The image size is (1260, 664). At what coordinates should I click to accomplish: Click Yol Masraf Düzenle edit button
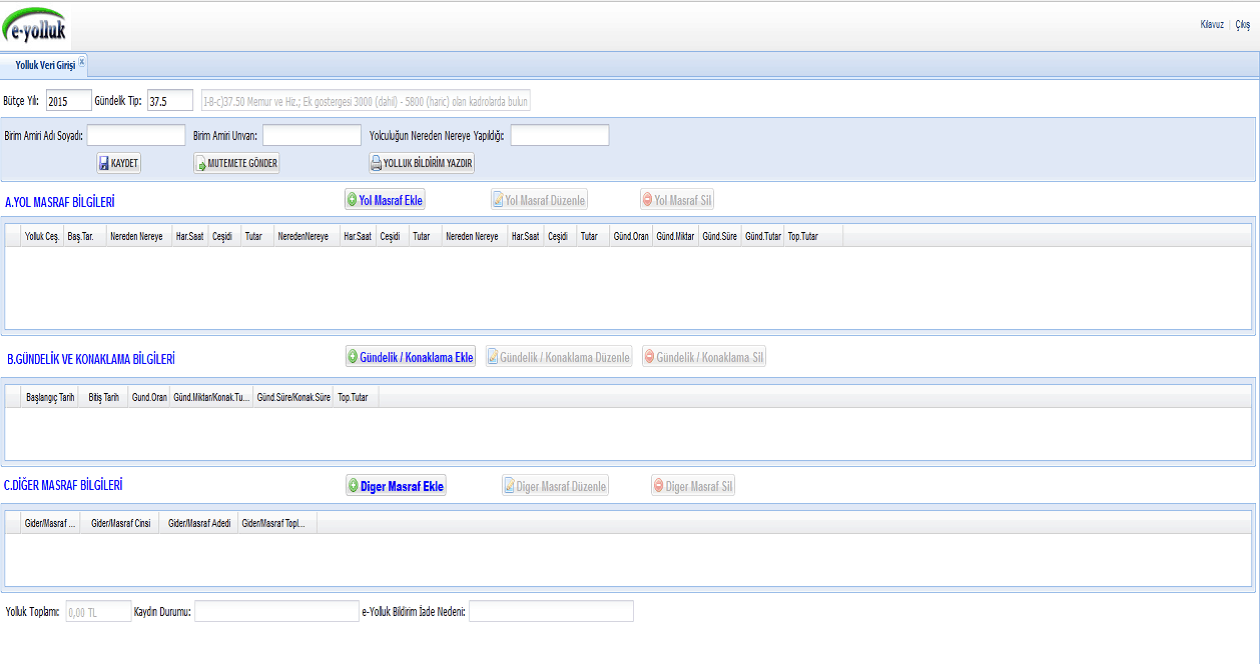pos(539,200)
